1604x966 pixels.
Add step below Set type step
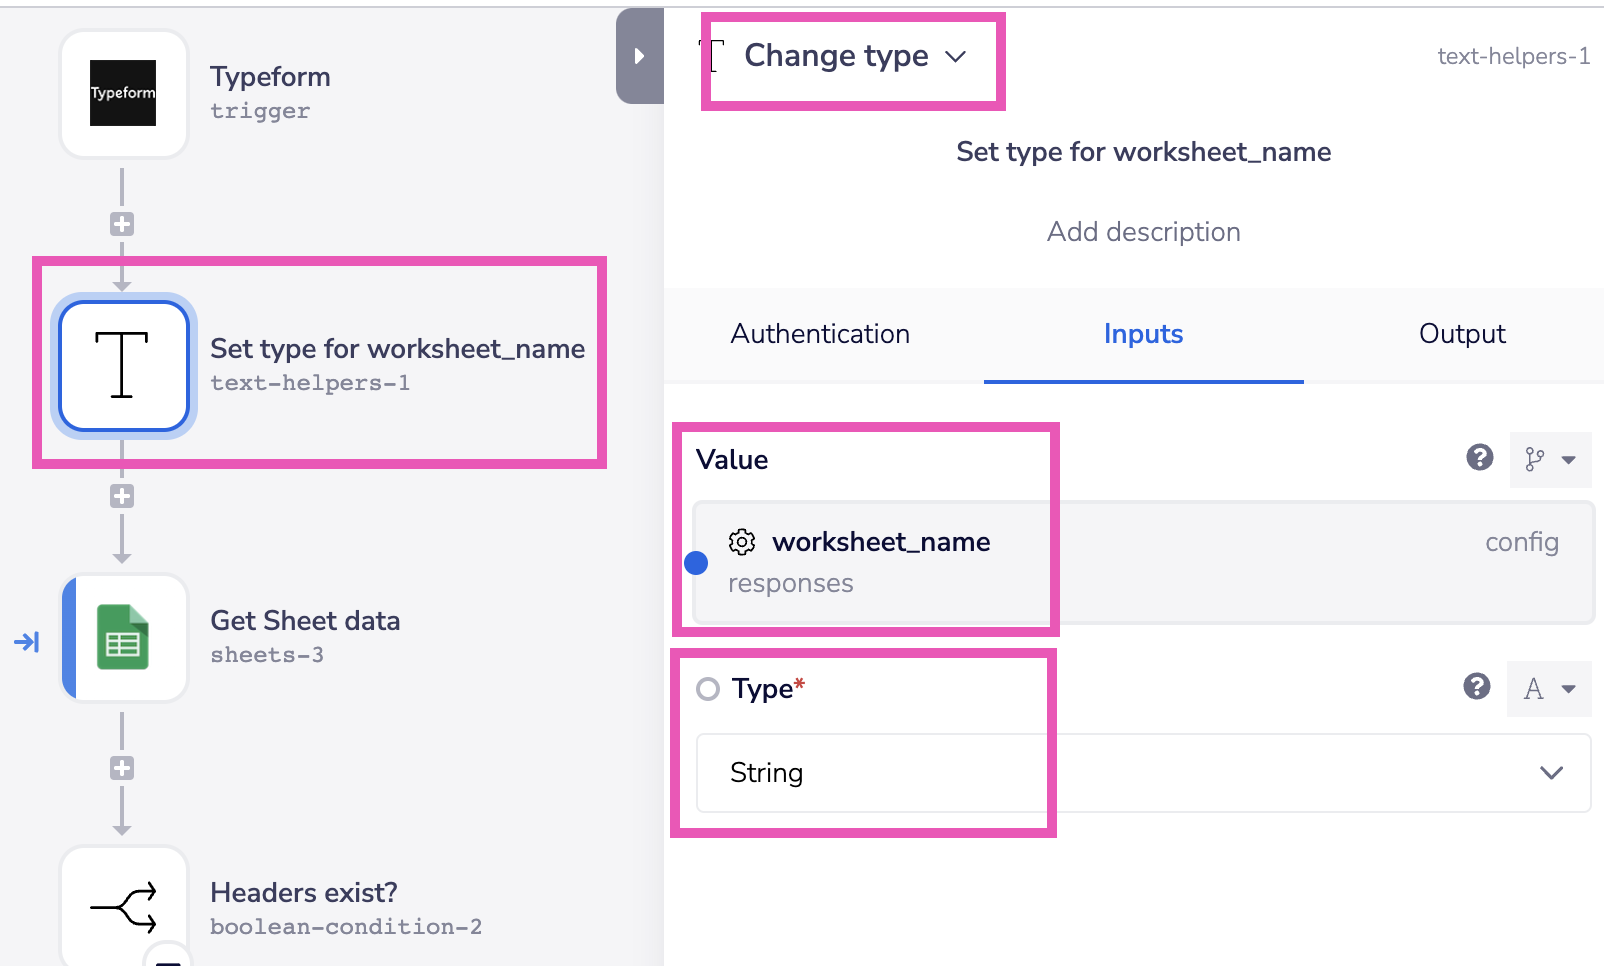click(122, 496)
